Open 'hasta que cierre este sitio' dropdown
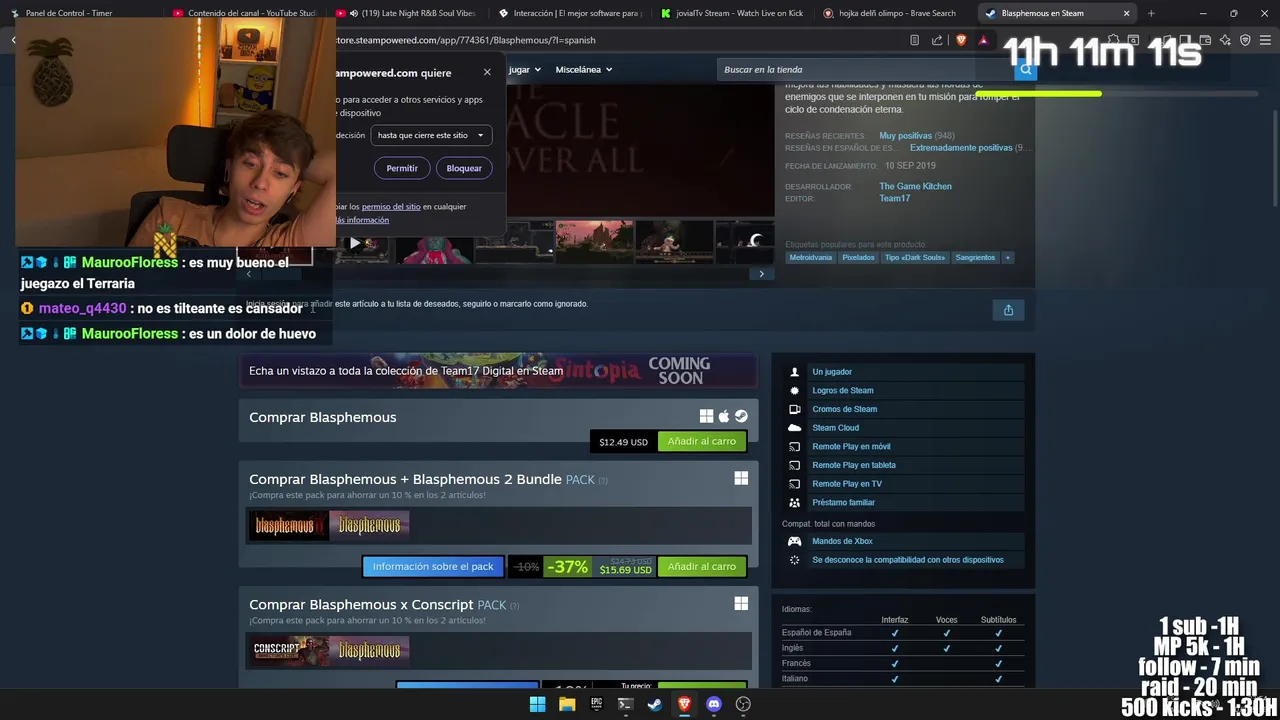This screenshot has height=720, width=1280. tap(430, 135)
